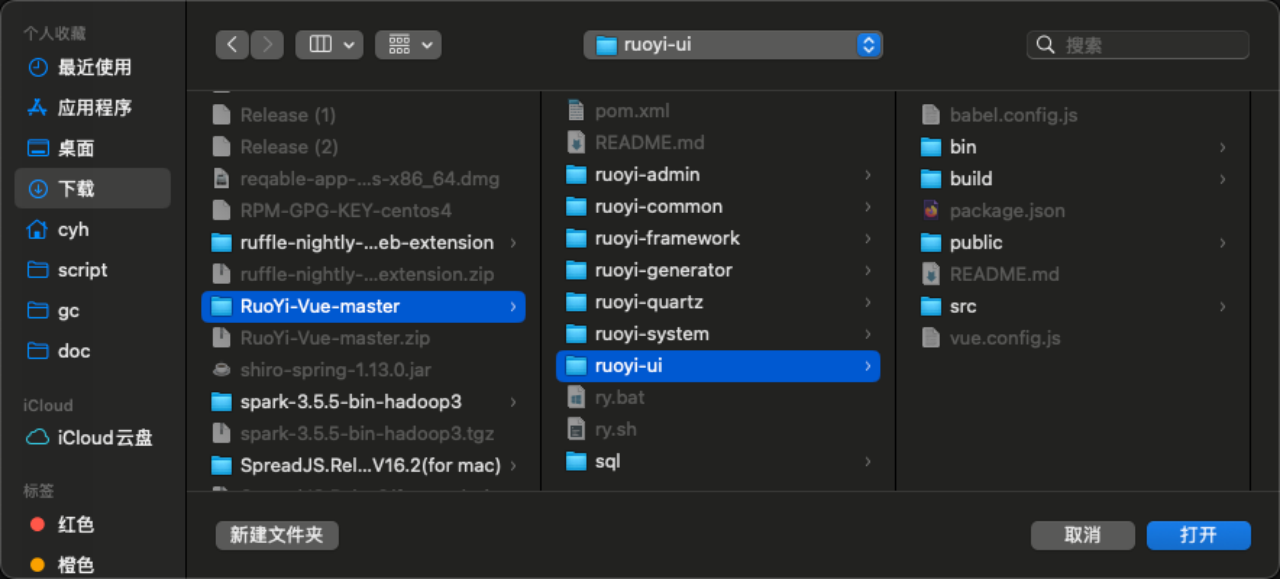Viewport: 1280px width, 579px height.
Task: Click the 取消 button
Action: click(x=1083, y=535)
